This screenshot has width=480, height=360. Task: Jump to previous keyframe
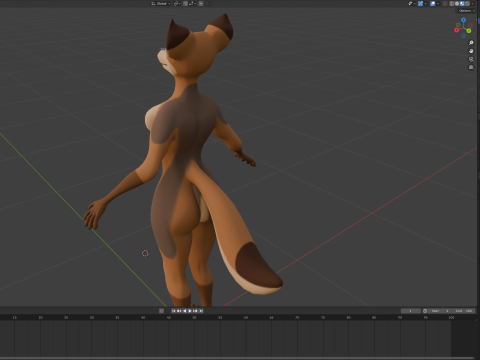(x=179, y=311)
